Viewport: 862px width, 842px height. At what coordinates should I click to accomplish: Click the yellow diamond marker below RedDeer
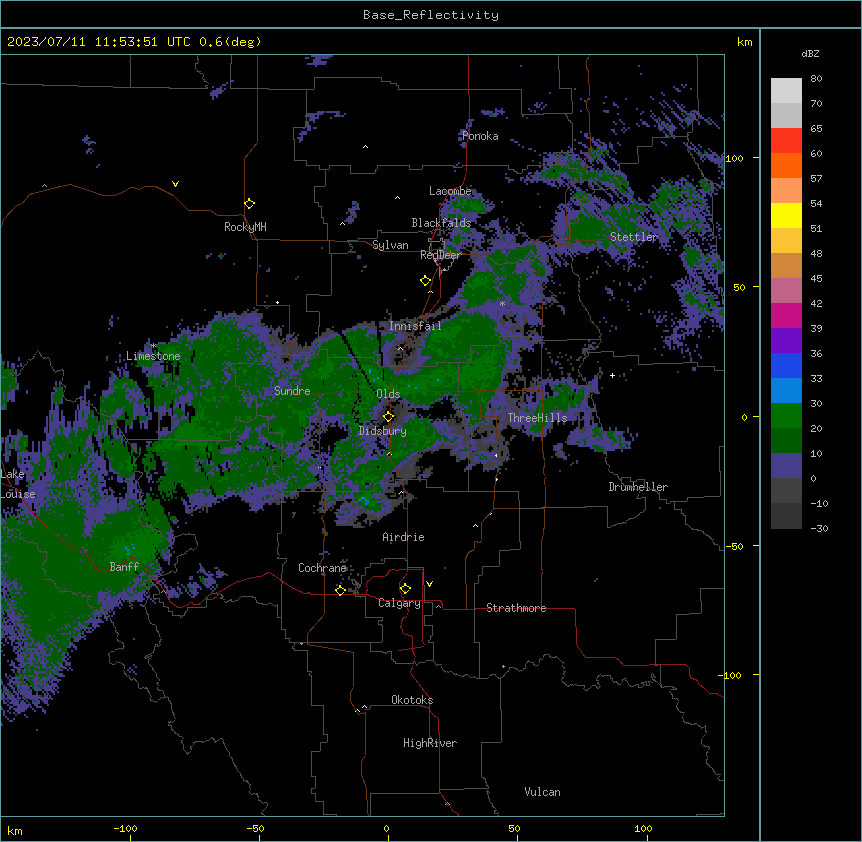tap(426, 281)
